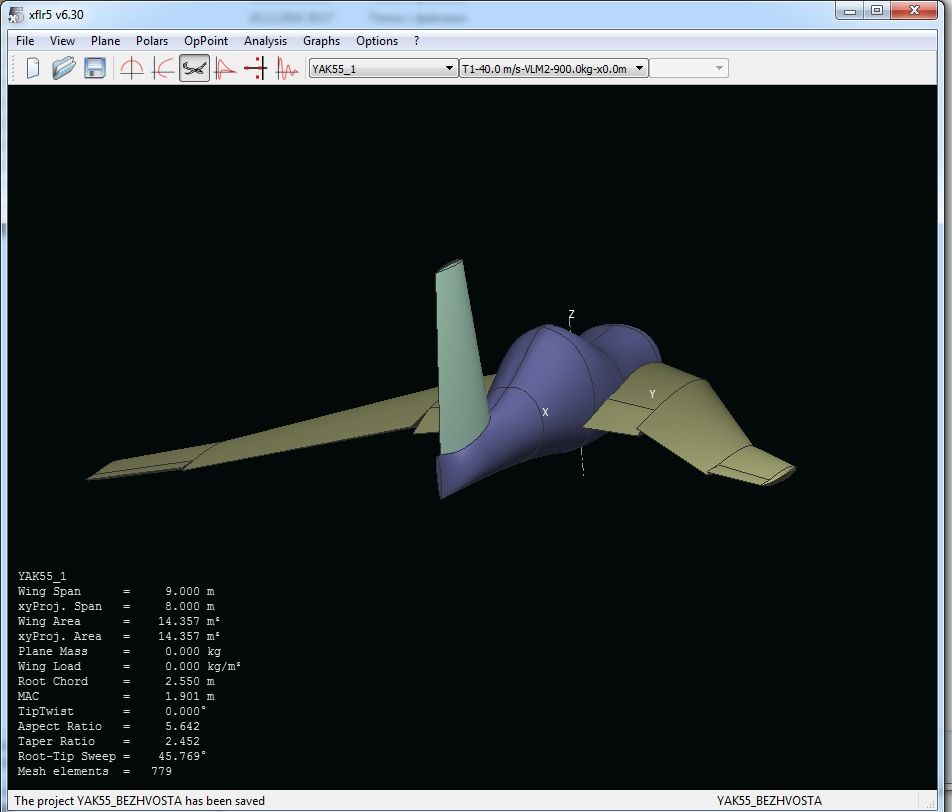Open the ? help menu
Viewport: 952px width, 812px height.
coord(416,41)
